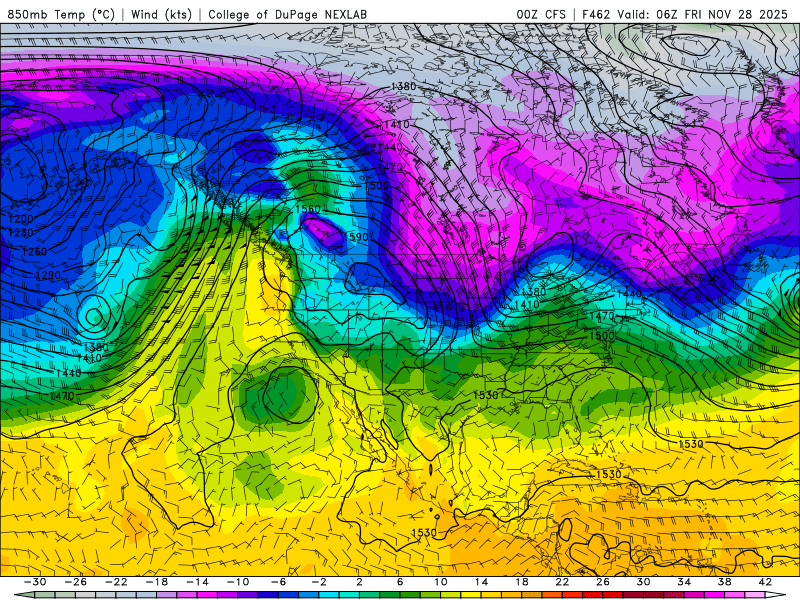Click the -30 value on temperature scale
The image size is (800, 600).
(35, 582)
